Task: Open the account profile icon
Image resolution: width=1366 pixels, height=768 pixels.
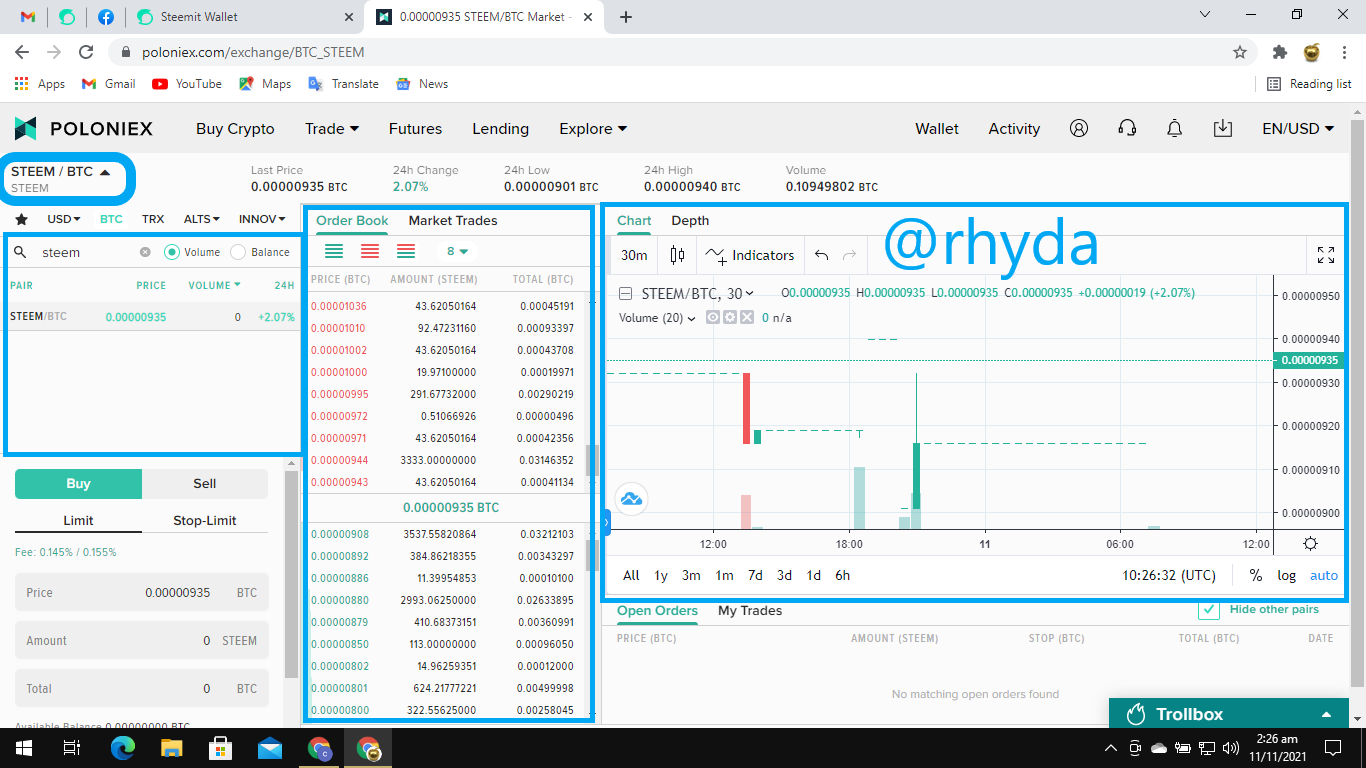Action: tap(1079, 128)
